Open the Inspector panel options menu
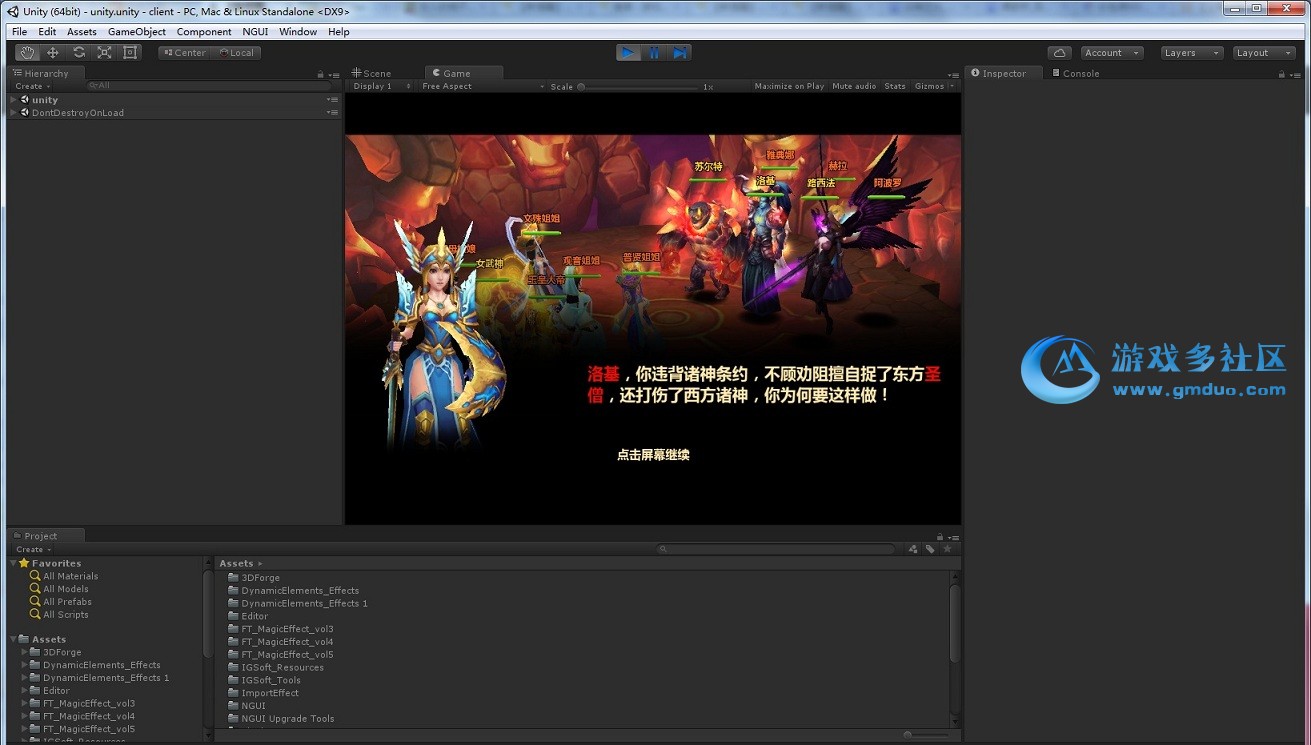 click(x=1294, y=74)
